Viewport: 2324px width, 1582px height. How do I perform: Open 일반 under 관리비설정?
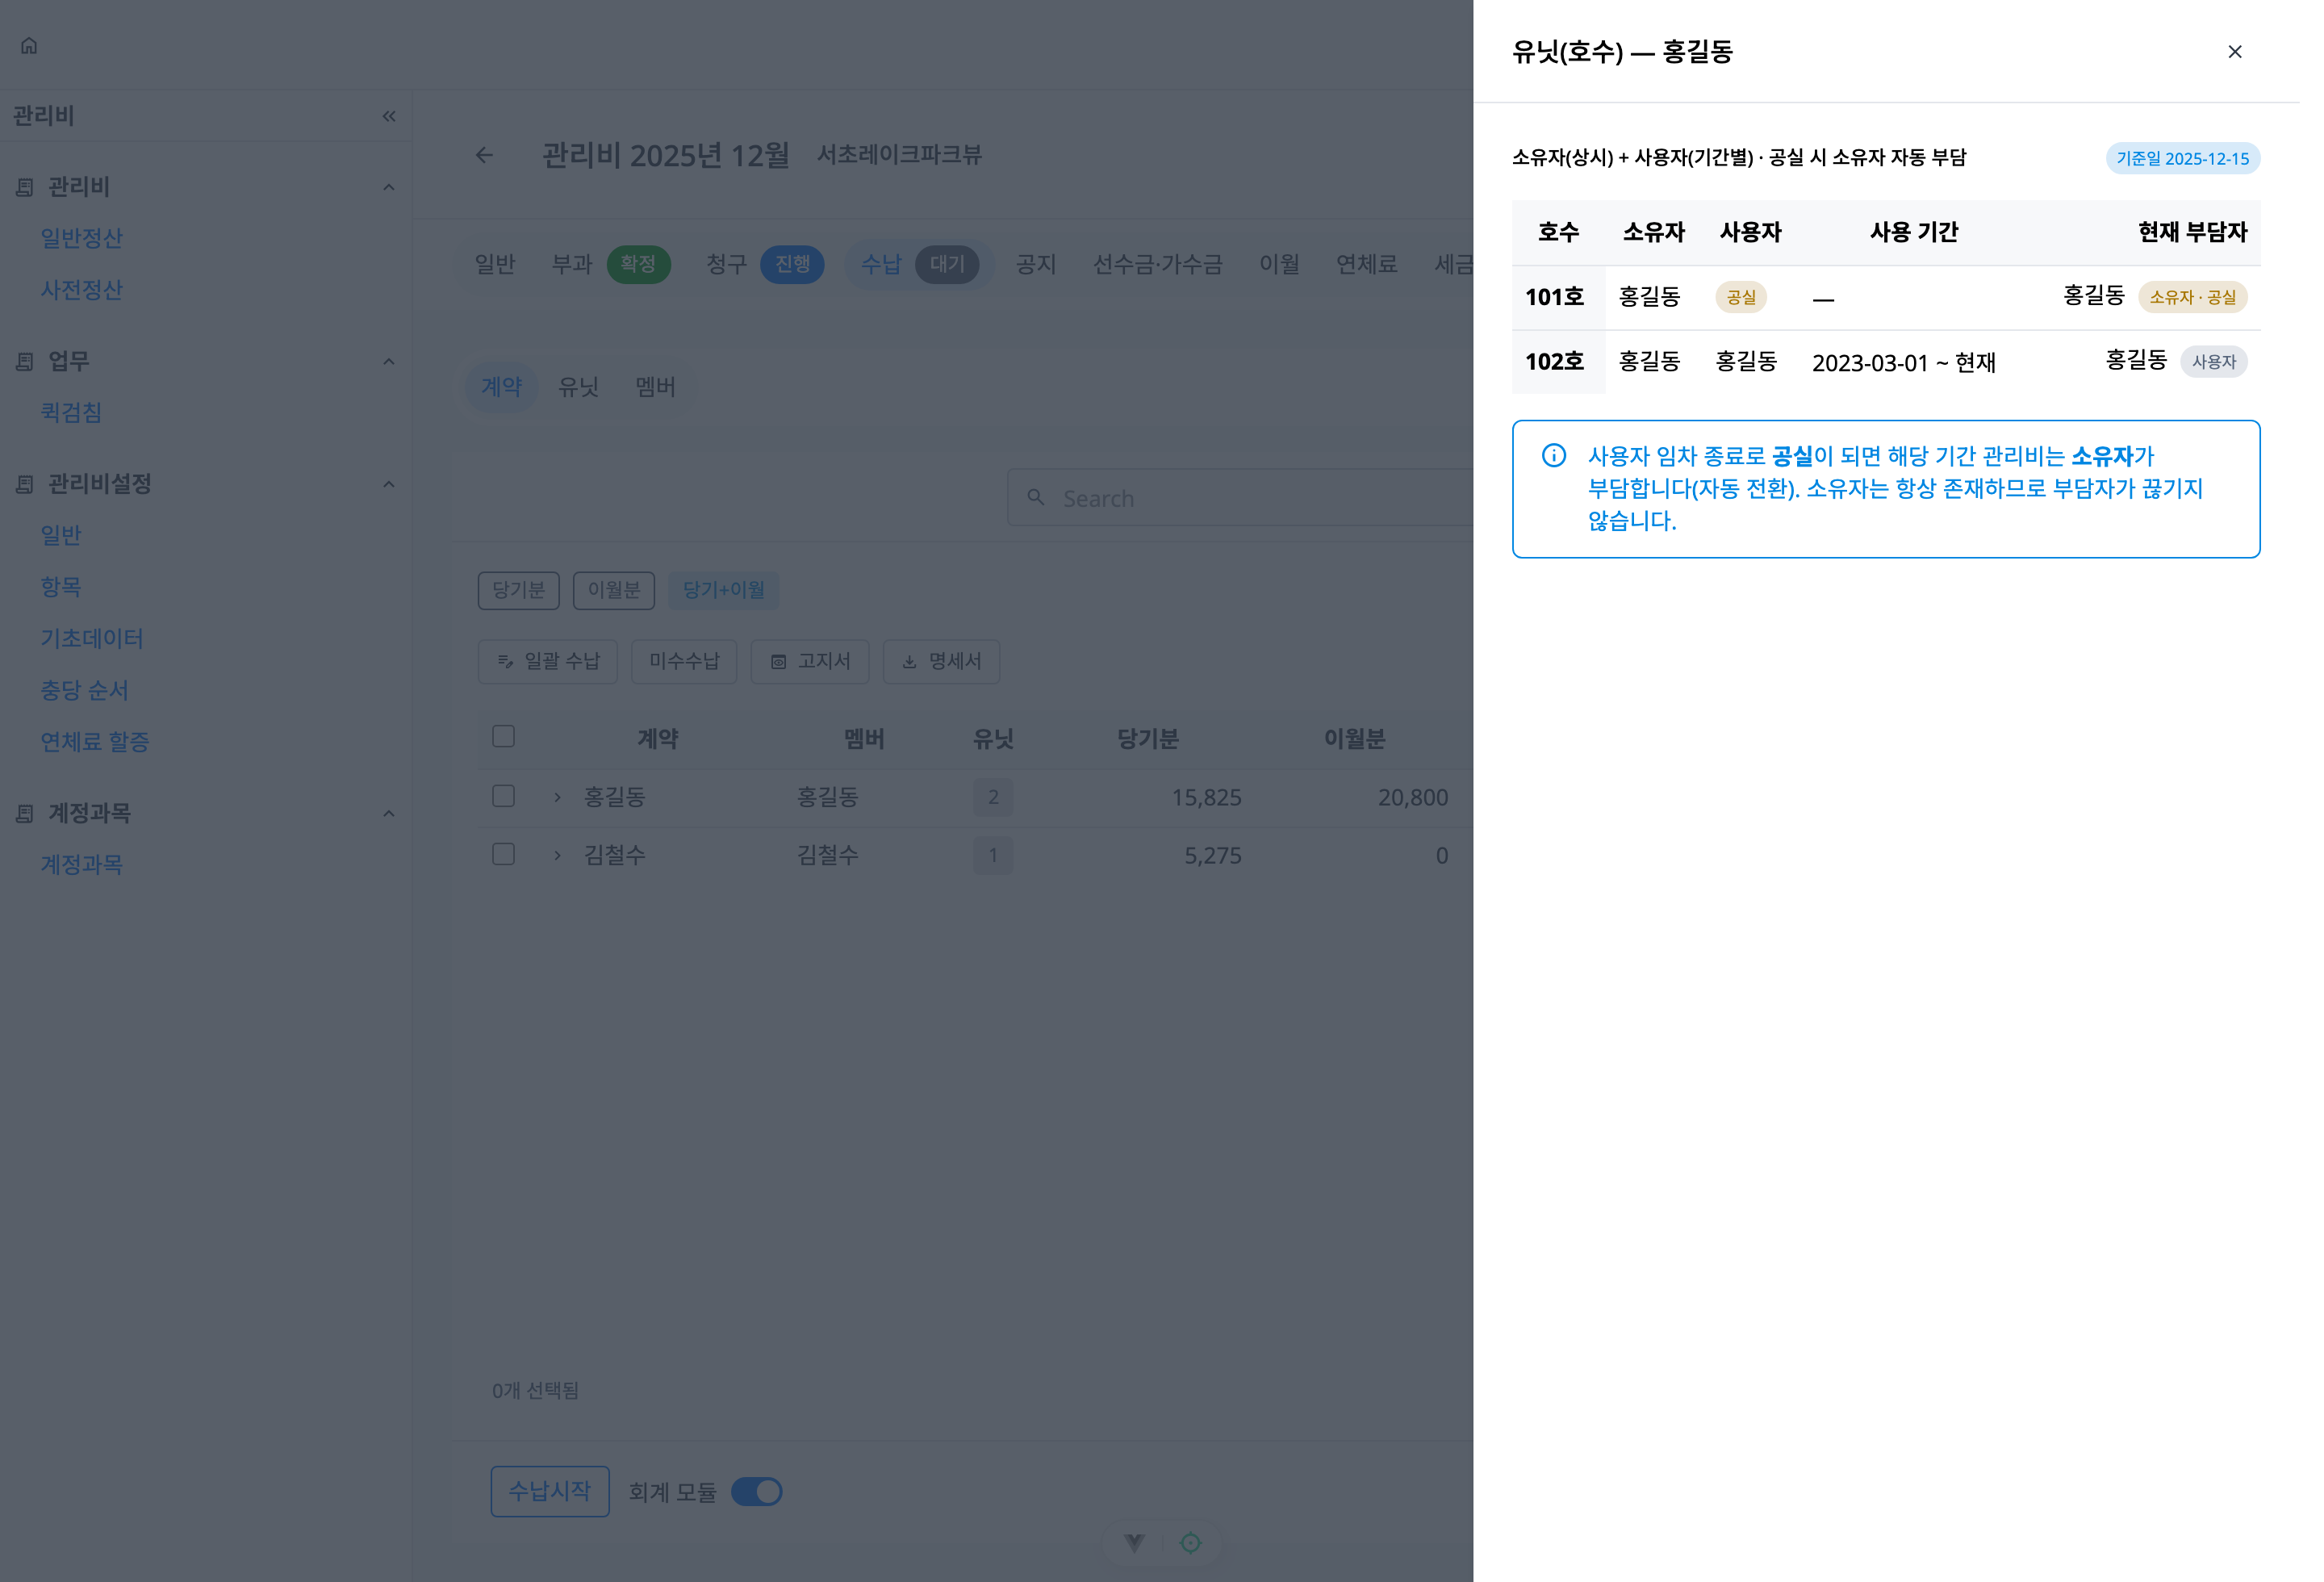tap(60, 536)
